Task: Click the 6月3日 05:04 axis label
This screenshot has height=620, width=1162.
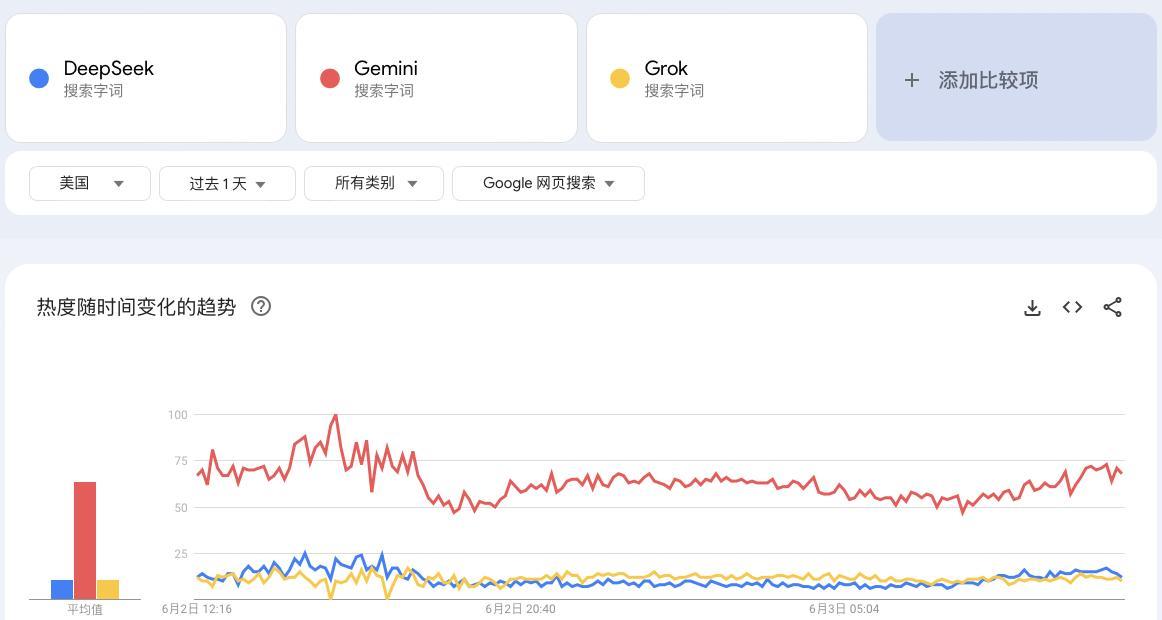Action: pos(844,609)
